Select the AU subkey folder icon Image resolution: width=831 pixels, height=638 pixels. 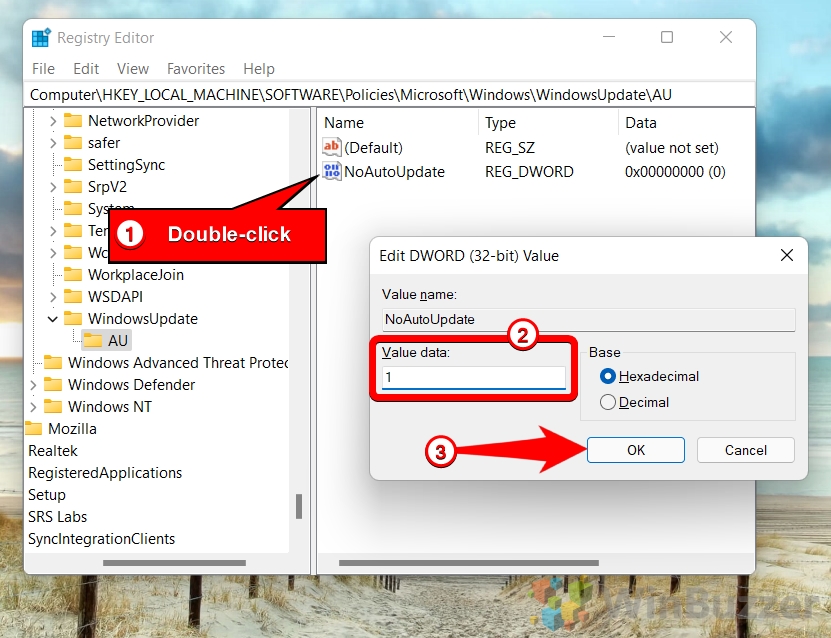[x=93, y=341]
